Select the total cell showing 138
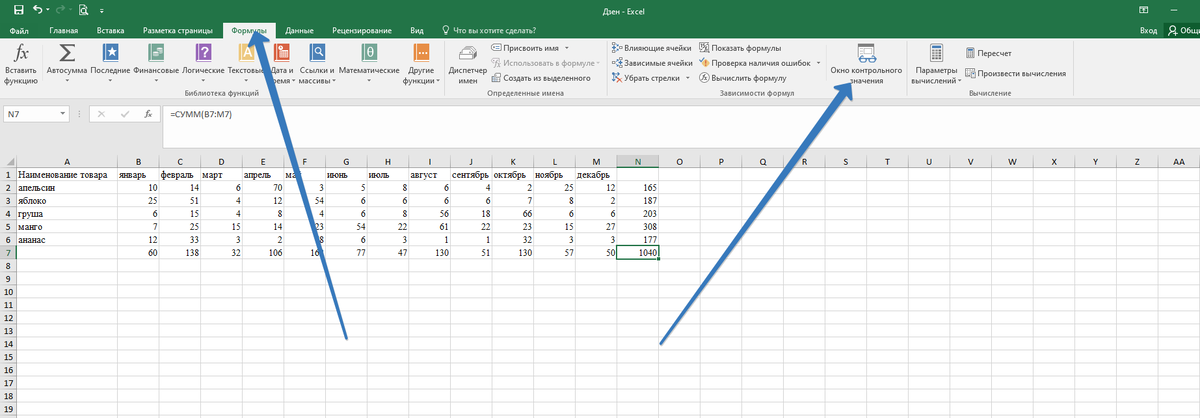 click(179, 254)
